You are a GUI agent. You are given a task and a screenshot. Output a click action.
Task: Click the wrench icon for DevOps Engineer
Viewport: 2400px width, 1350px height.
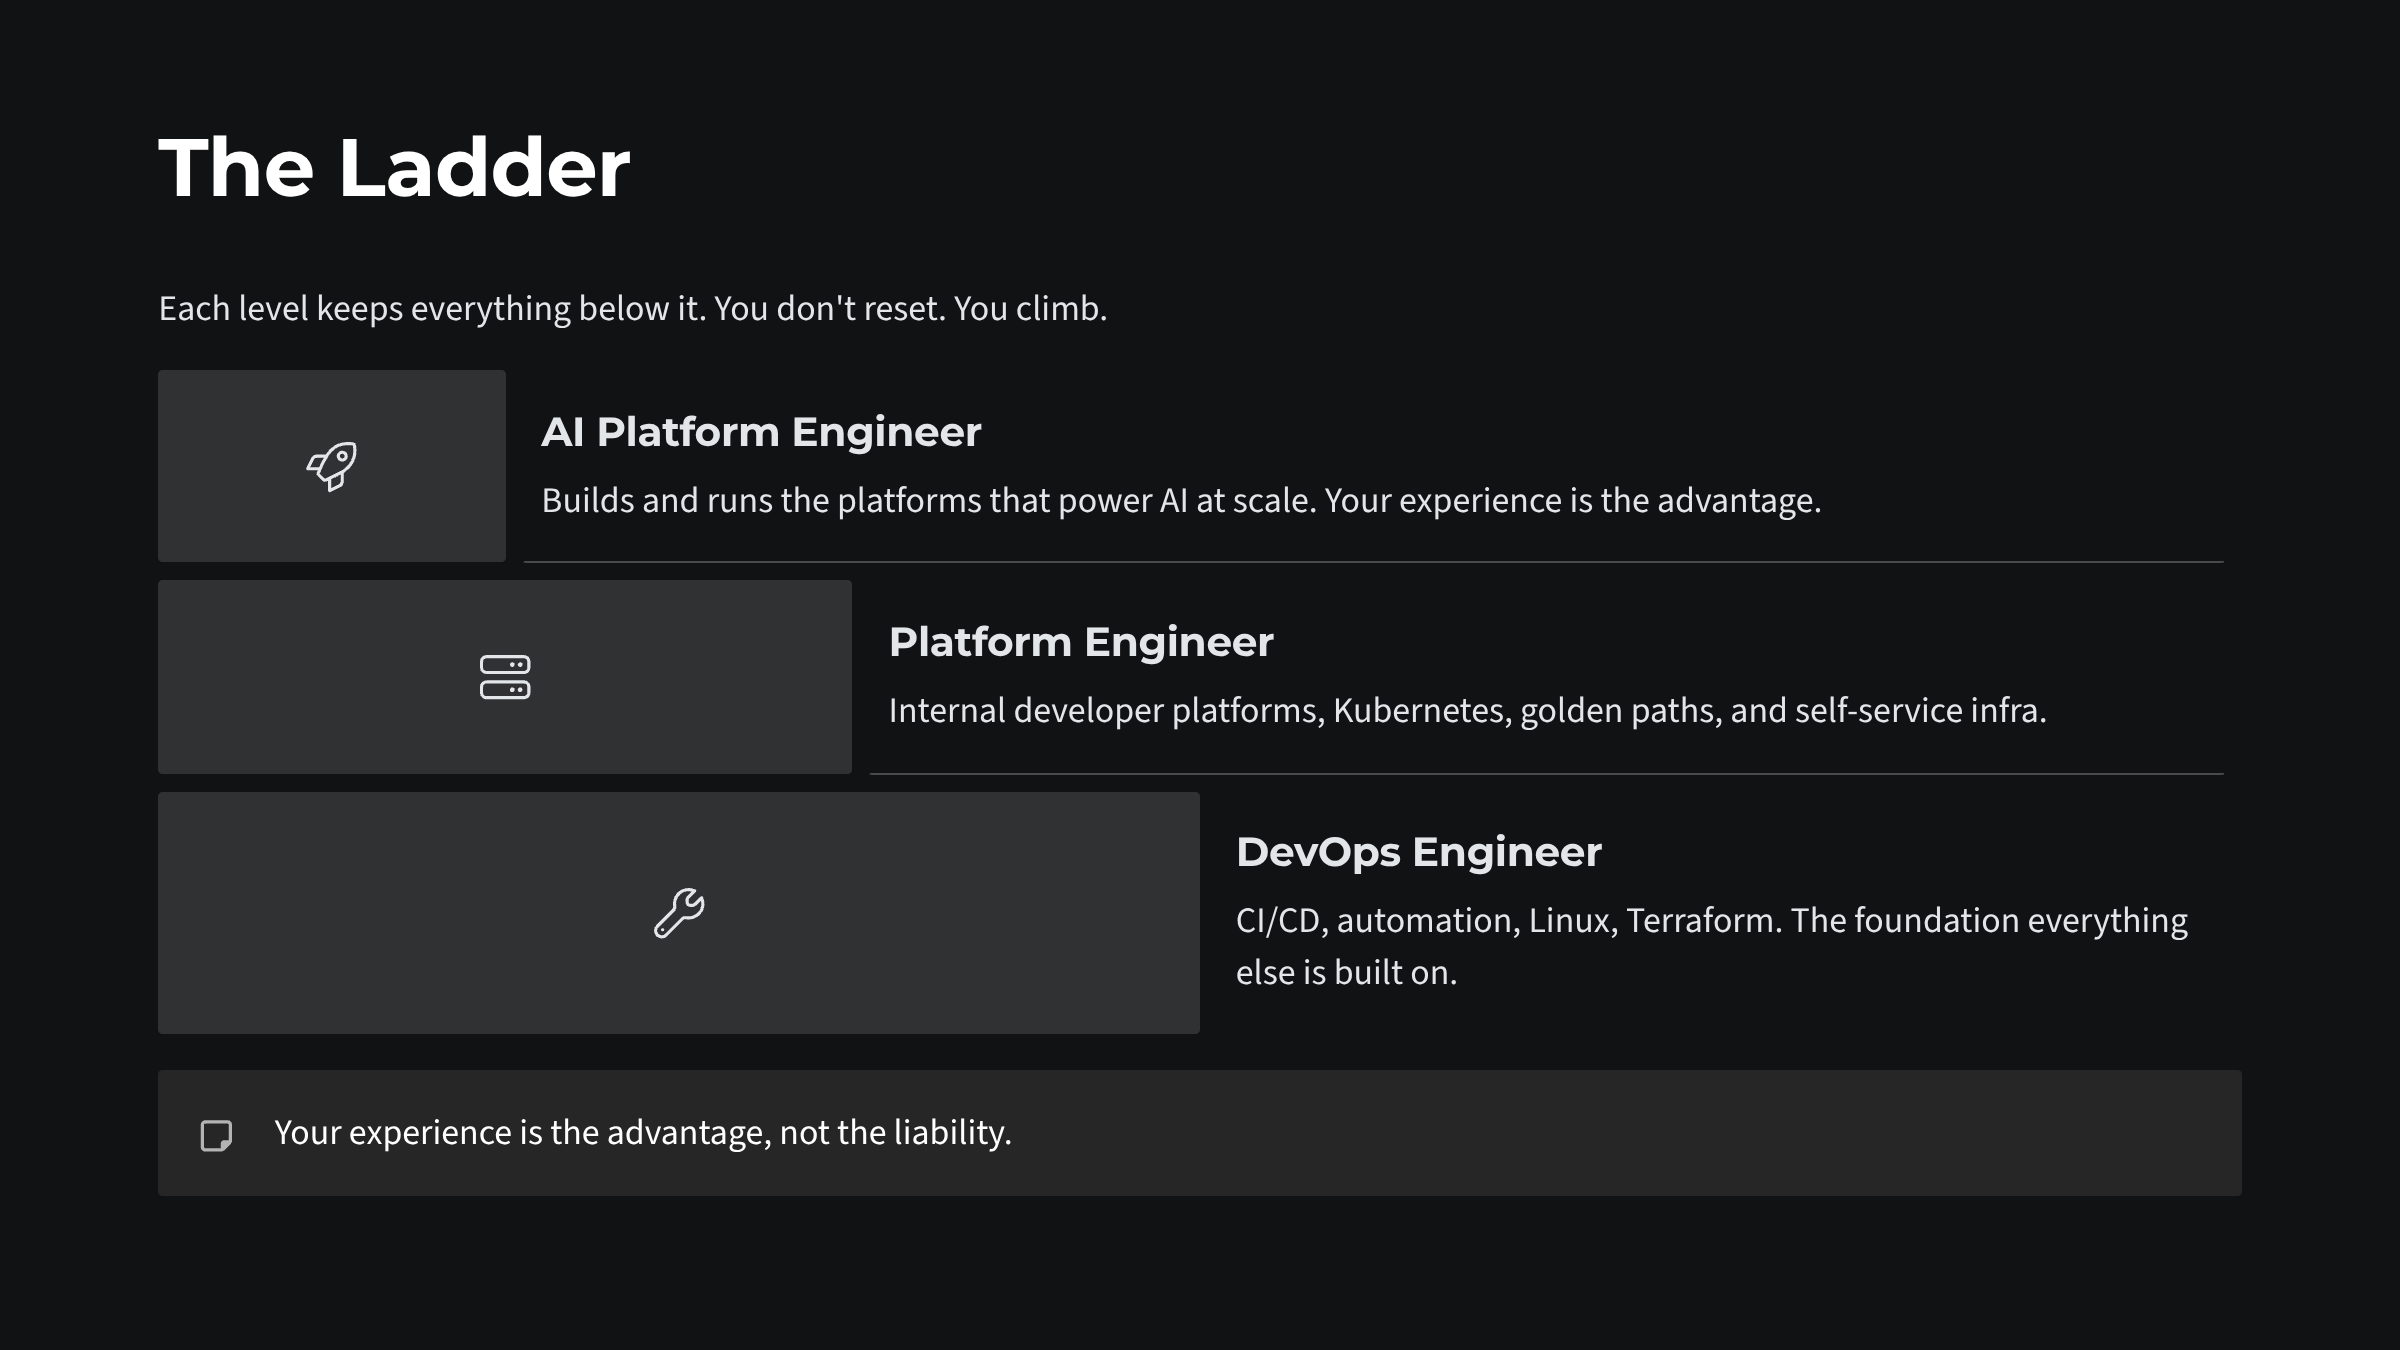point(679,913)
